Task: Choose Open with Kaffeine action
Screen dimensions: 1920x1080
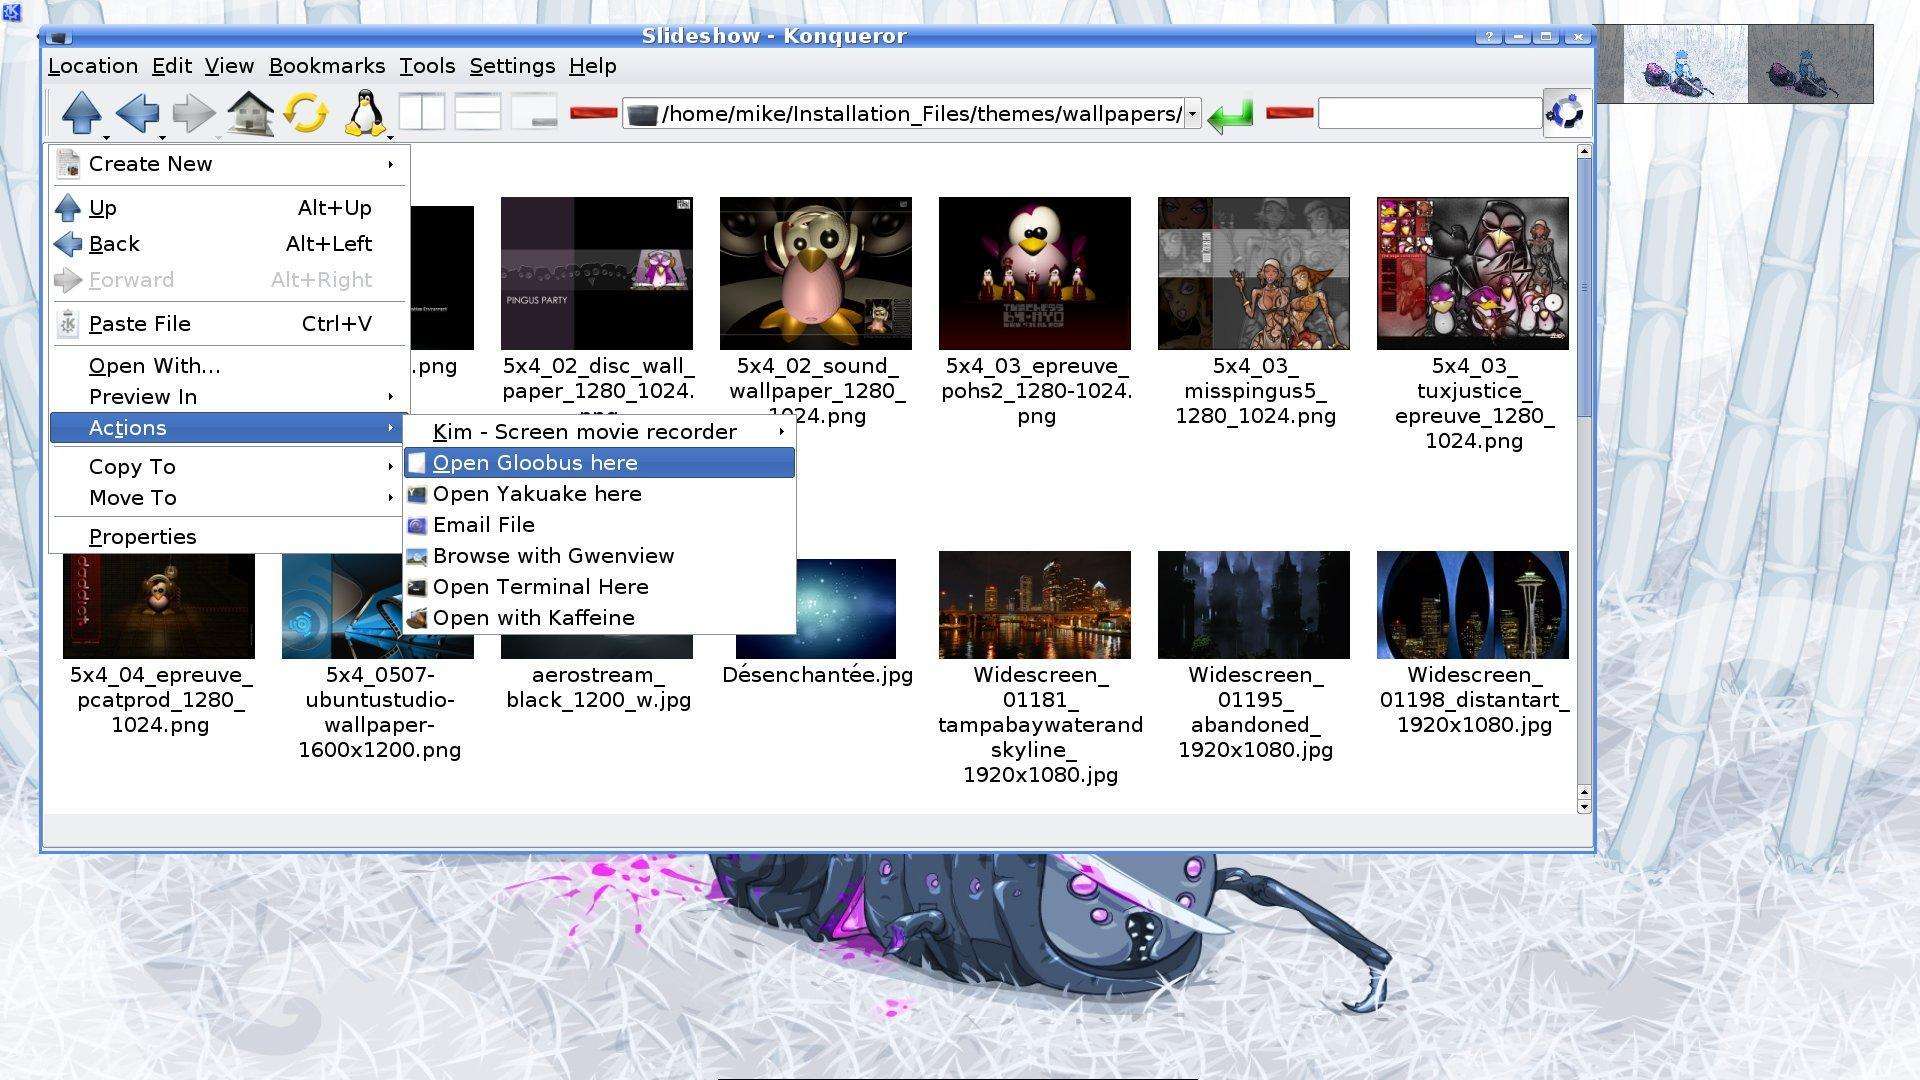Action: click(599, 618)
